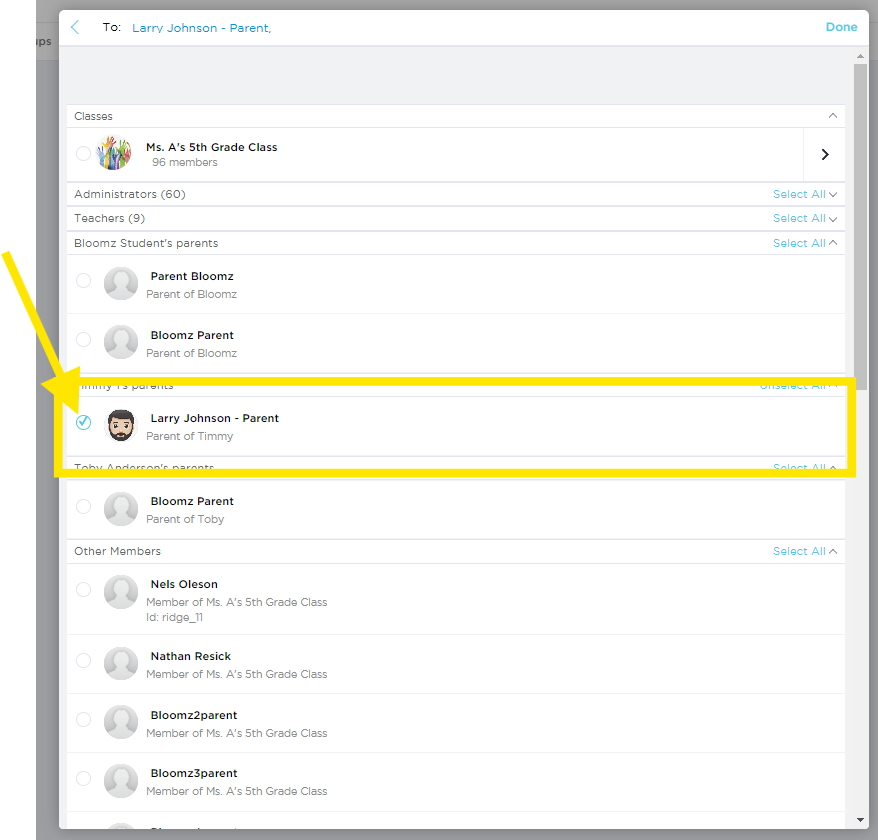Viewport: 878px width, 840px height.
Task: Check Bloomz Parent of Bloomz radio
Action: pyautogui.click(x=83, y=339)
